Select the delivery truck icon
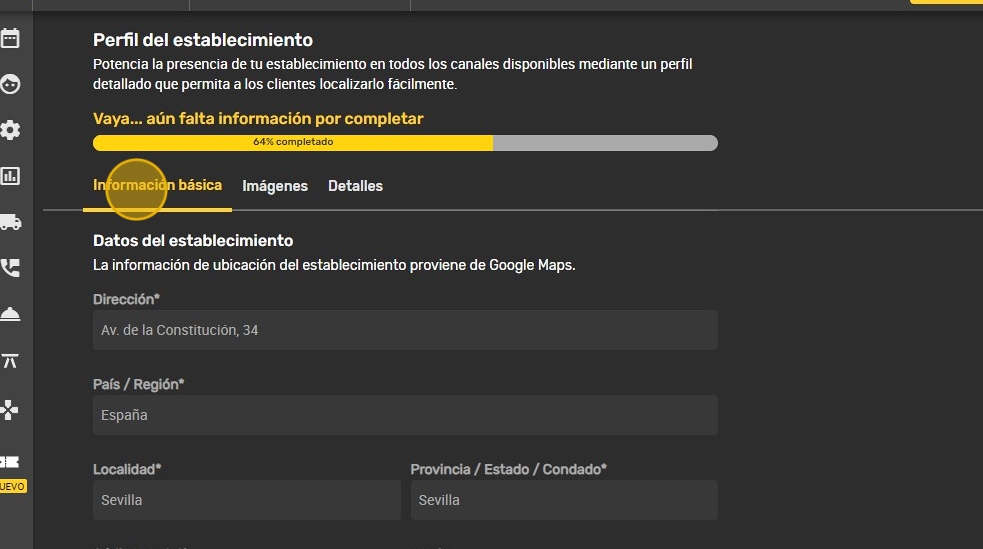 10,222
